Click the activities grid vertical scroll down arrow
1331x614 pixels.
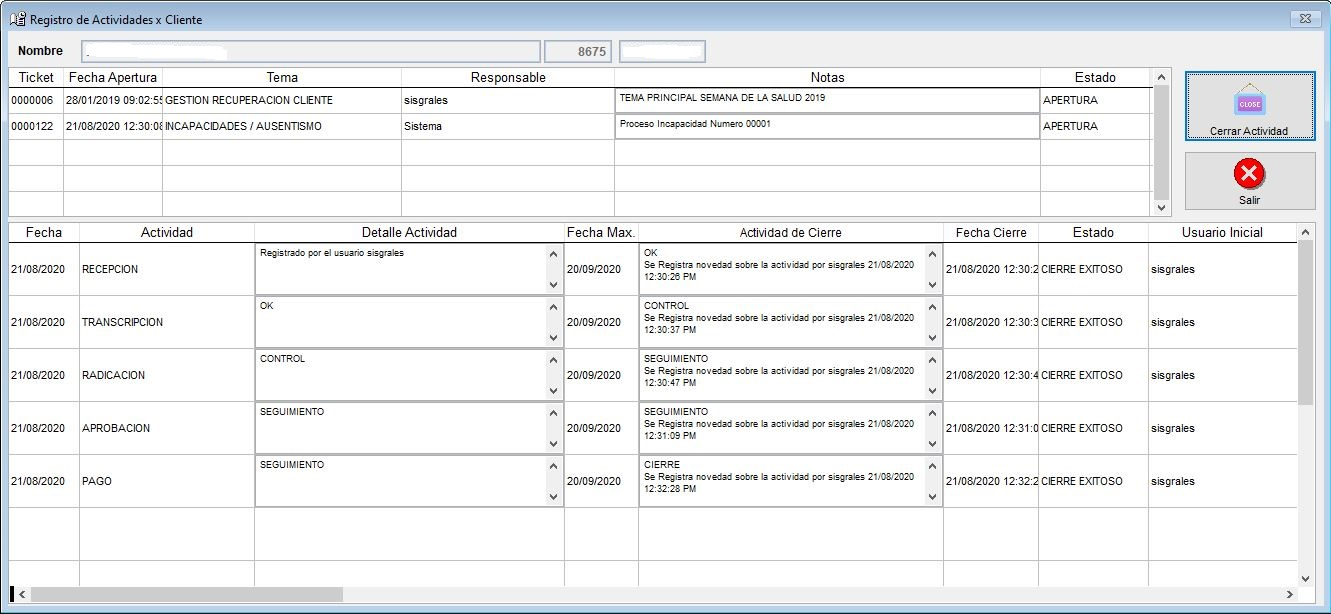click(1305, 578)
